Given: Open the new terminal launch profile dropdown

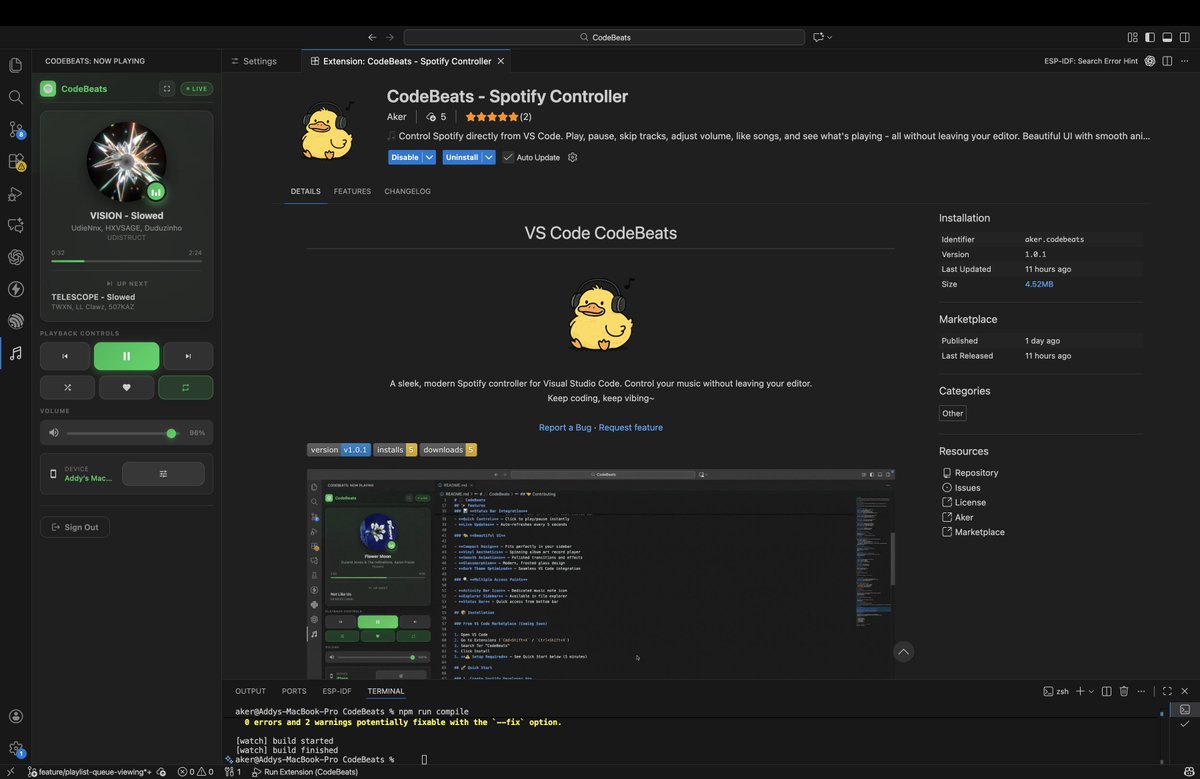Looking at the screenshot, I should click(x=1091, y=691).
